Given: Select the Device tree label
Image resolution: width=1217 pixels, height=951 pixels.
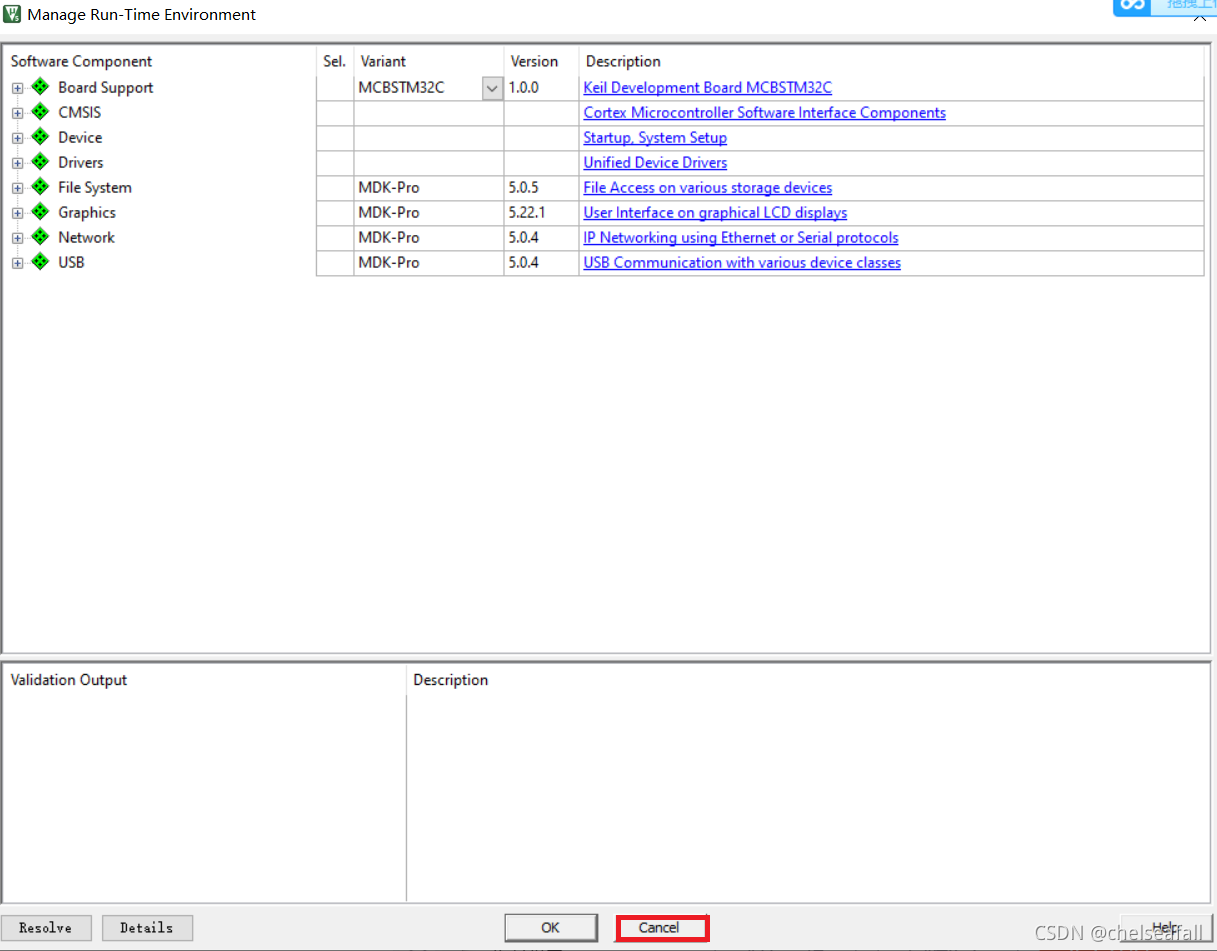Looking at the screenshot, I should (80, 138).
